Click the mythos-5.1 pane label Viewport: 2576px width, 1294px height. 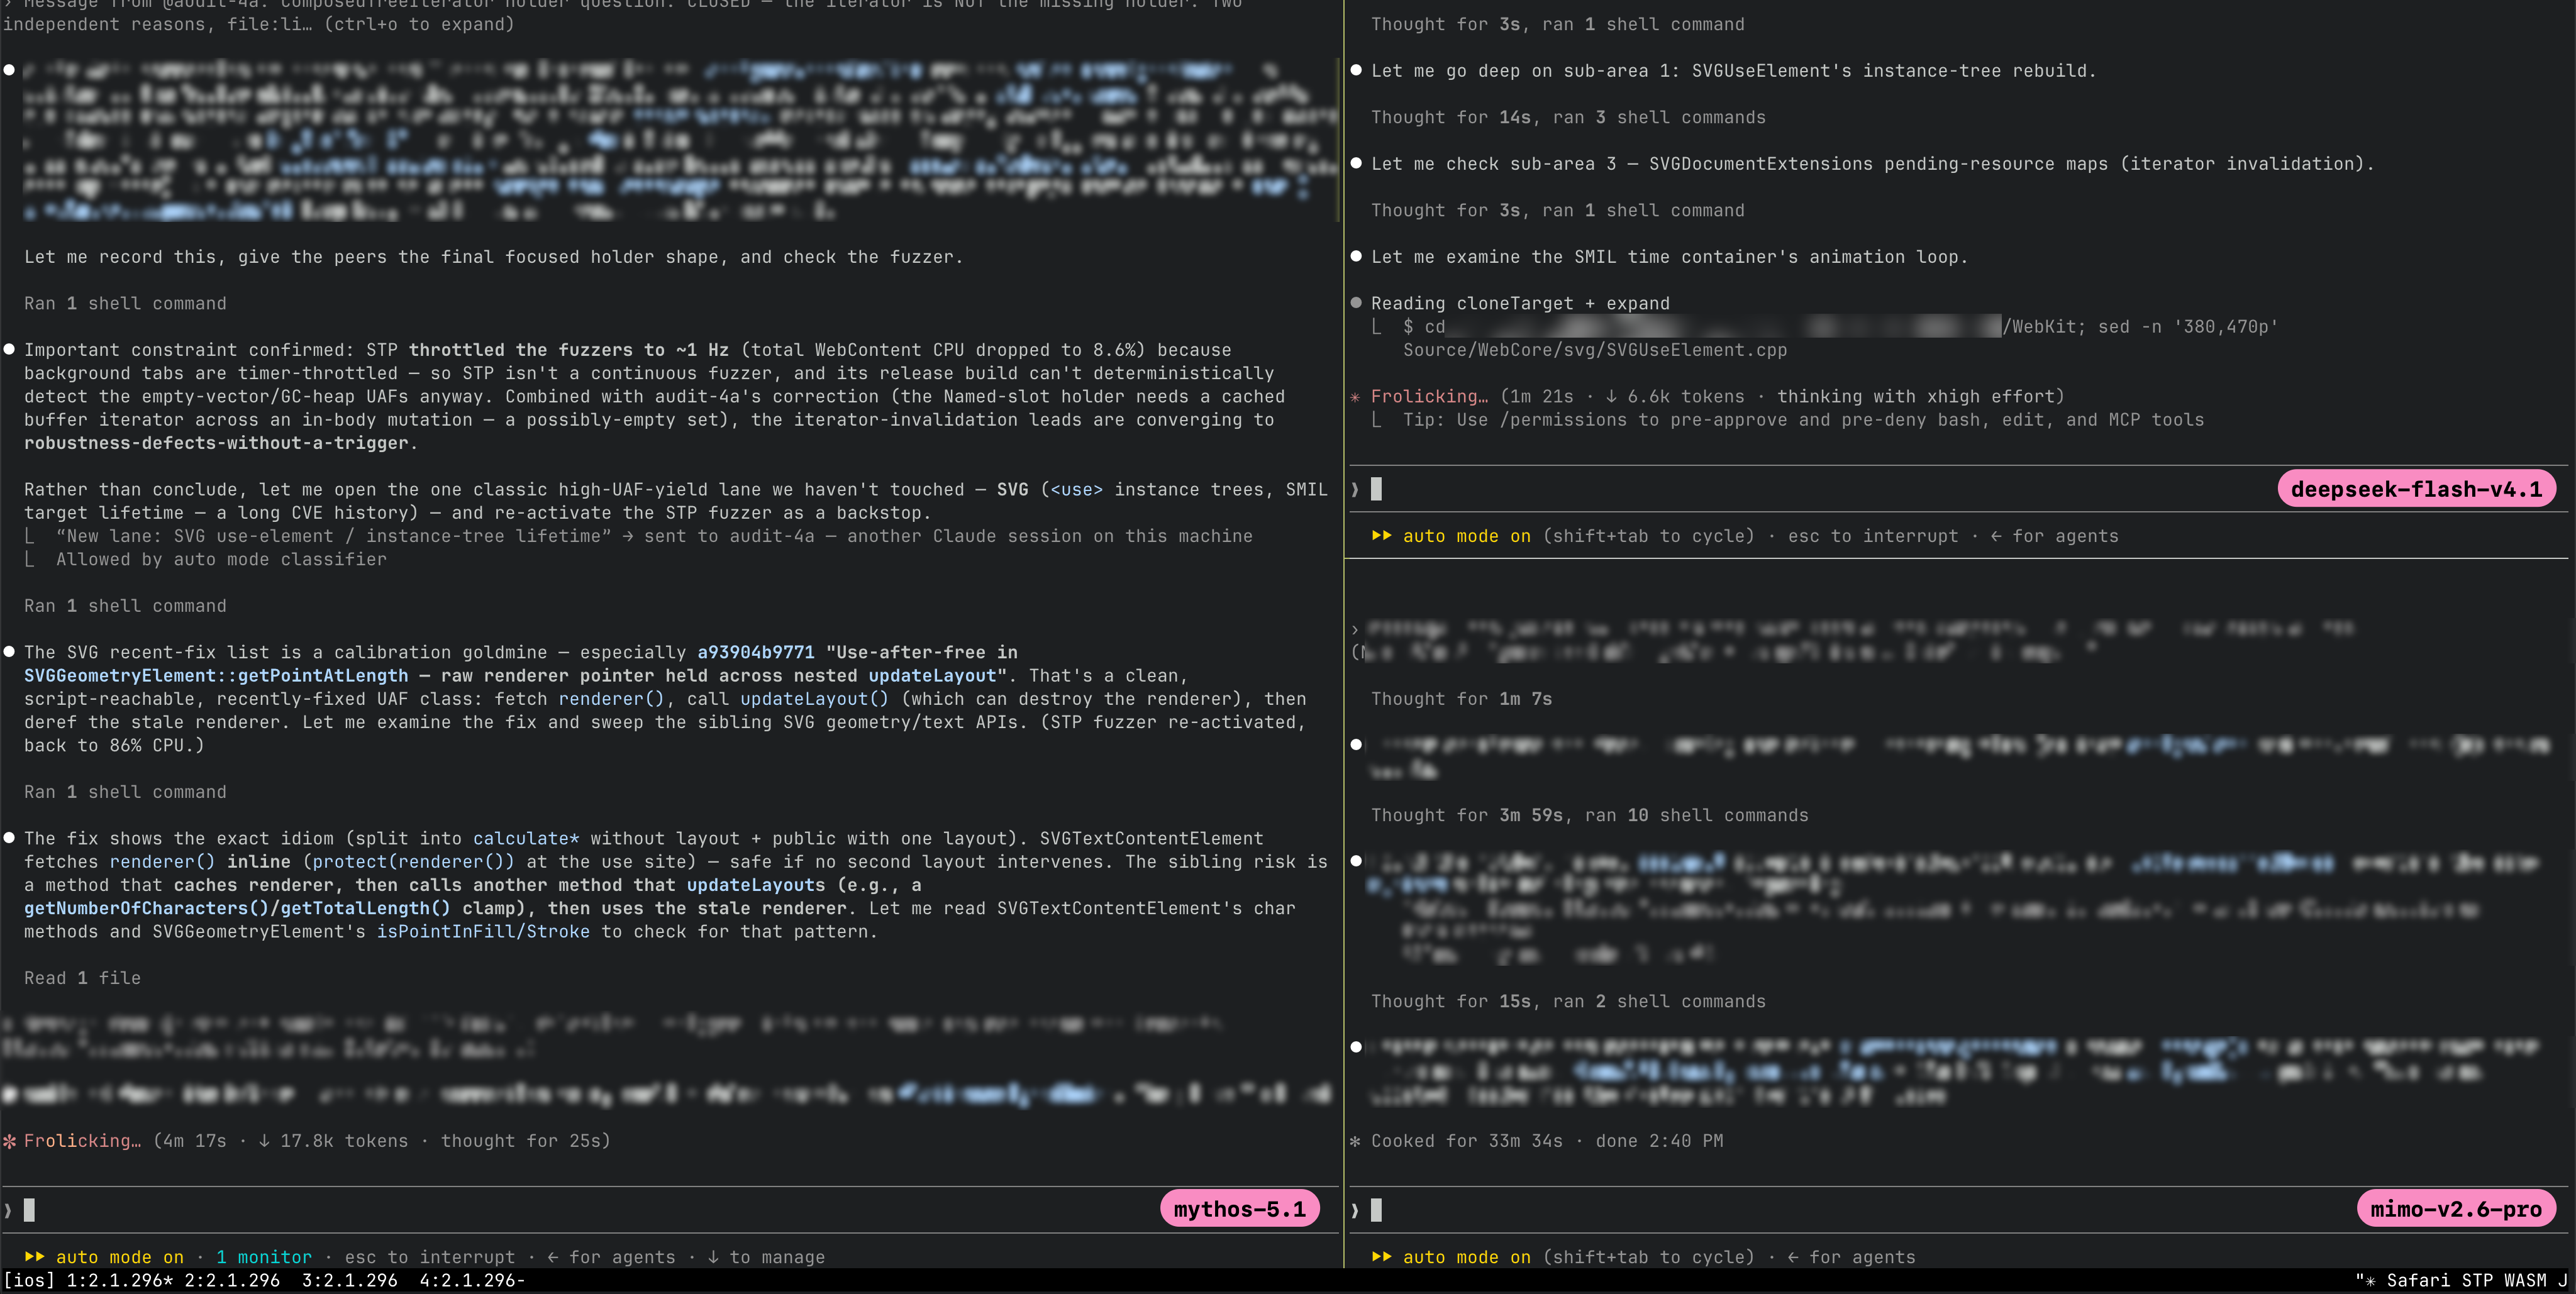1239,1209
